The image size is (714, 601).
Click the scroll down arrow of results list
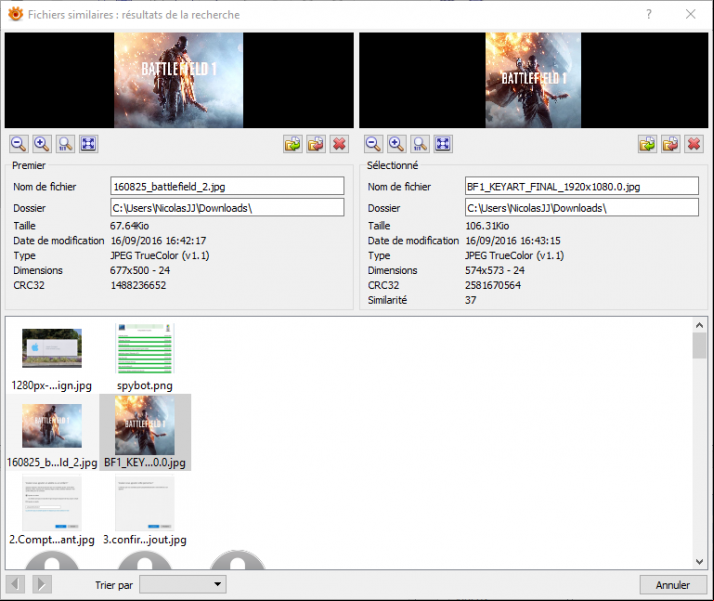click(x=699, y=562)
